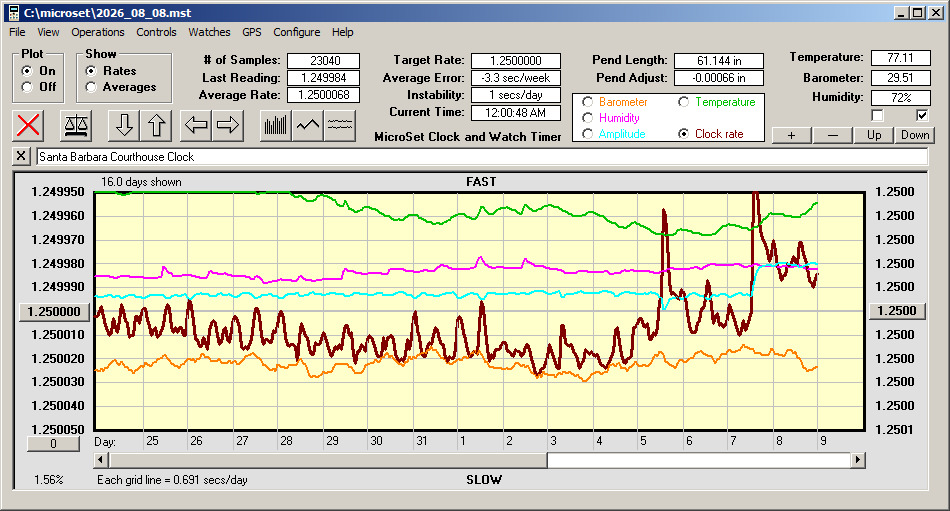The height and width of the screenshot is (511, 950).
Task: Untick the checked box under Humidity
Action: coord(922,115)
